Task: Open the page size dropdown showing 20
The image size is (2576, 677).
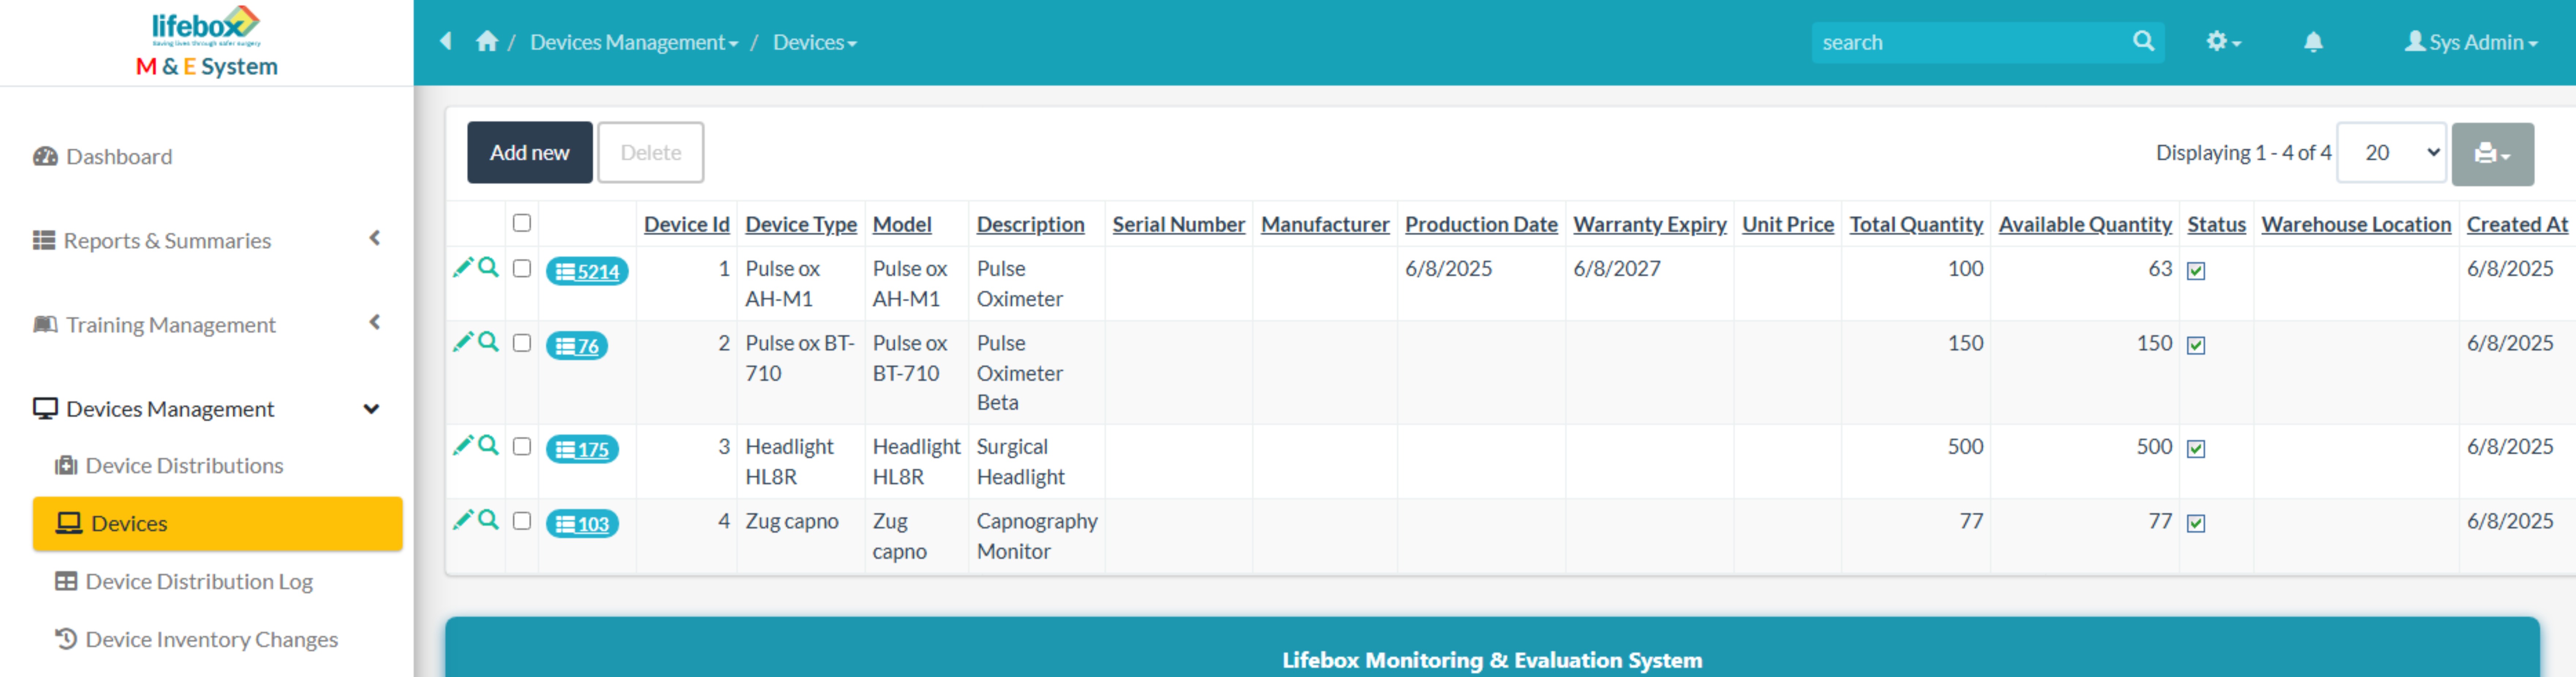Action: tap(2391, 153)
